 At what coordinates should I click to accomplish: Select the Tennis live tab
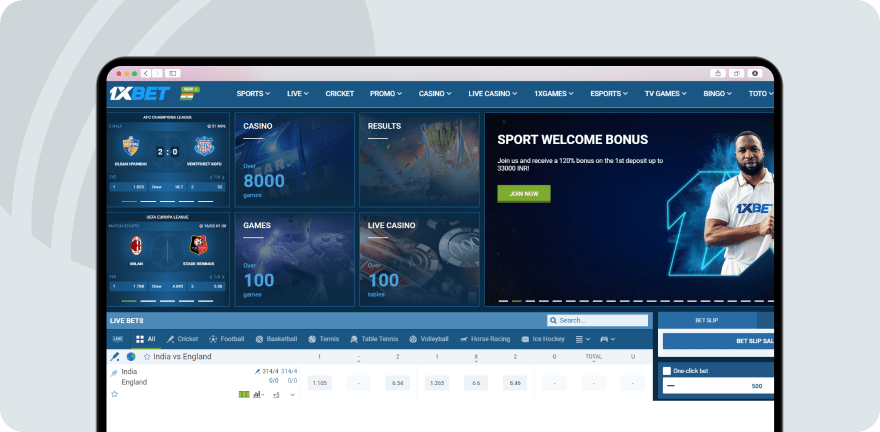pos(324,339)
